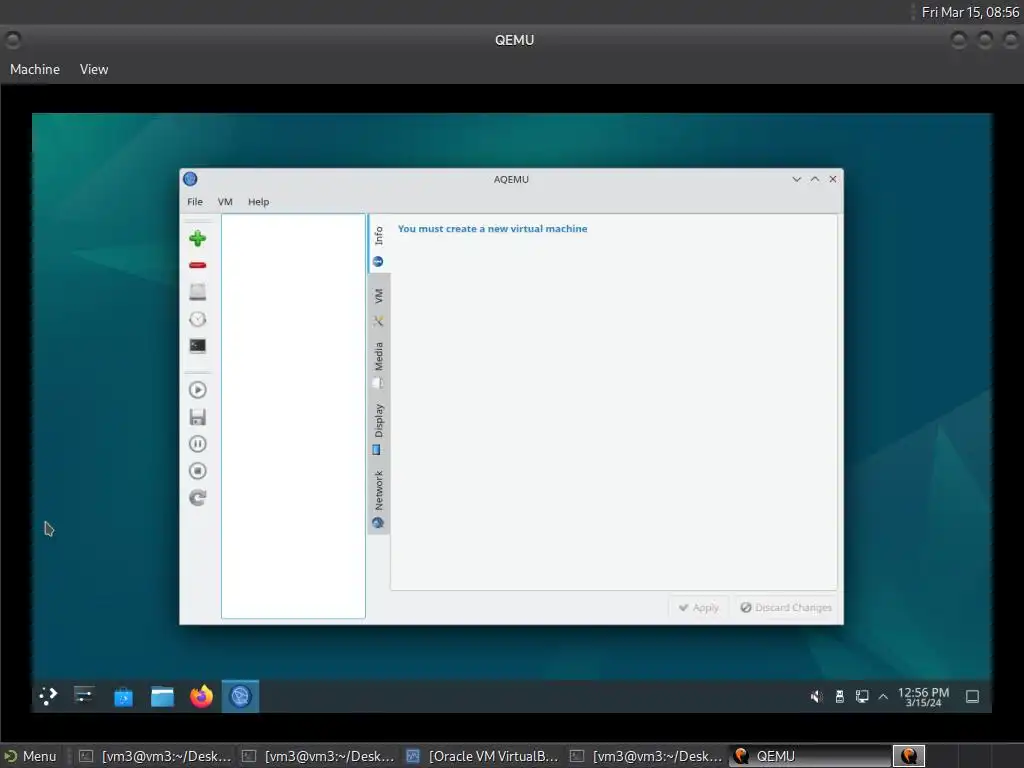Click the empty virtual machine list panel

click(293, 416)
